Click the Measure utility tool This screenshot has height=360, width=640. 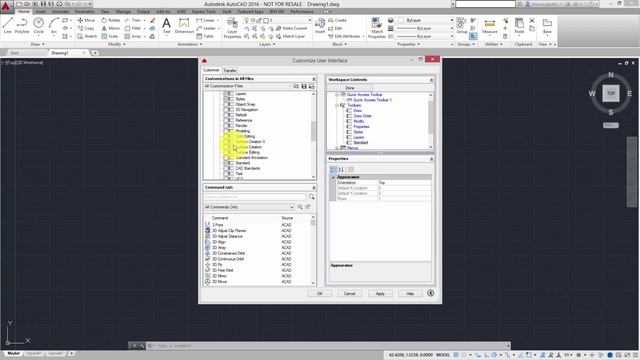point(489,26)
